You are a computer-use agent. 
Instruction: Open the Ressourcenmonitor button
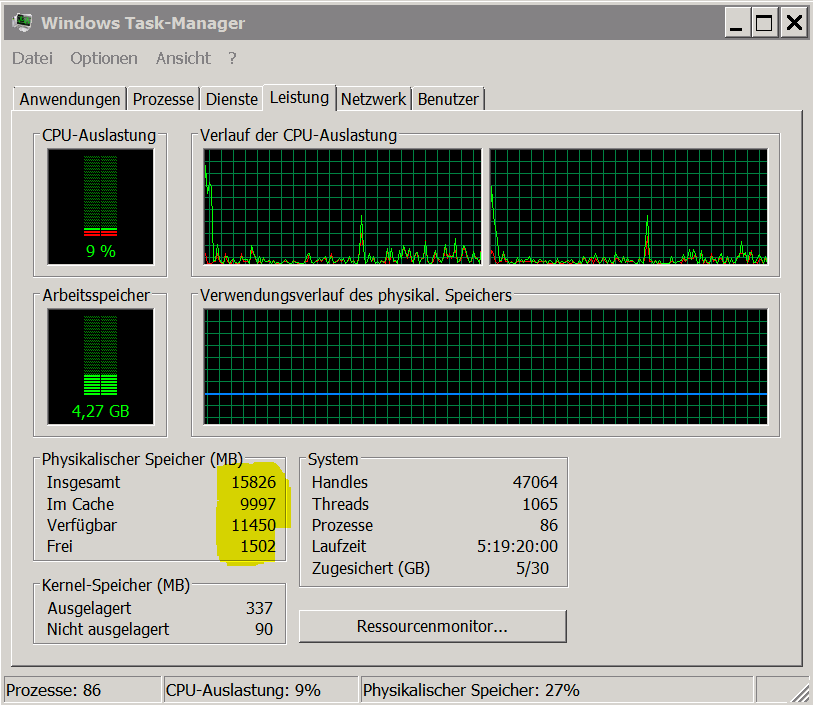[432, 626]
